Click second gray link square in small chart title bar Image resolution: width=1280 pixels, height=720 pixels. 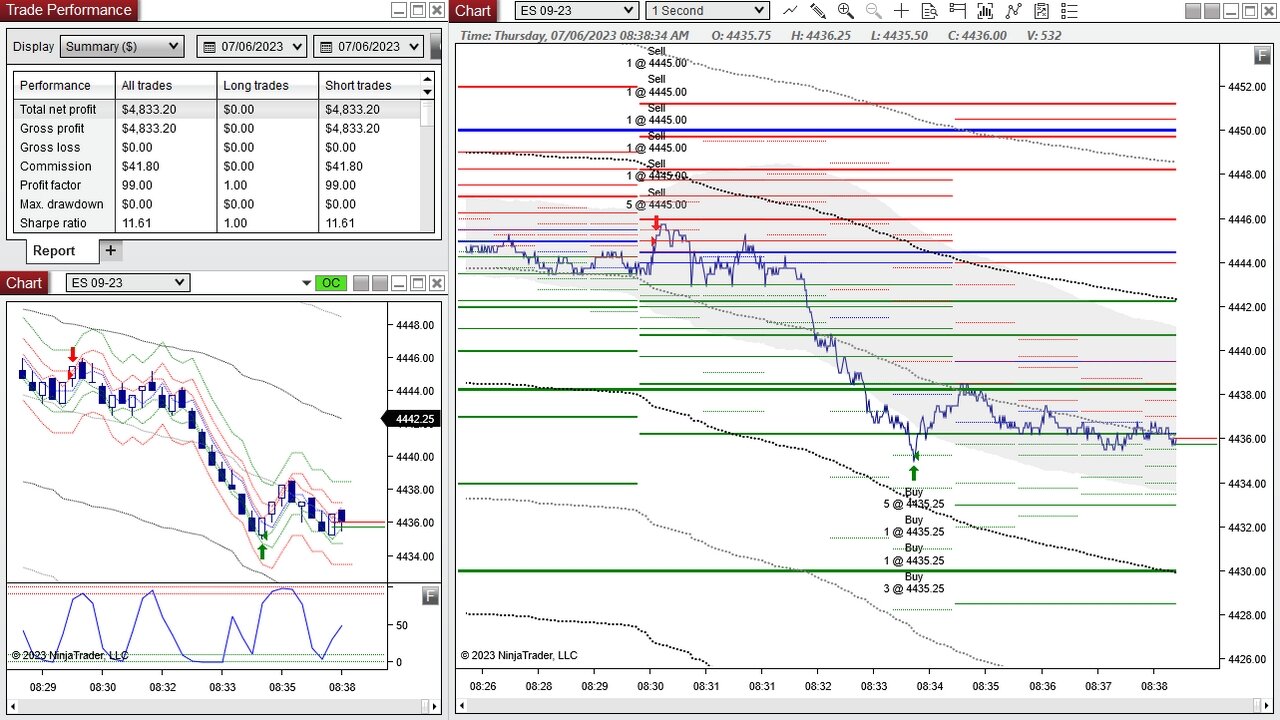[x=379, y=283]
